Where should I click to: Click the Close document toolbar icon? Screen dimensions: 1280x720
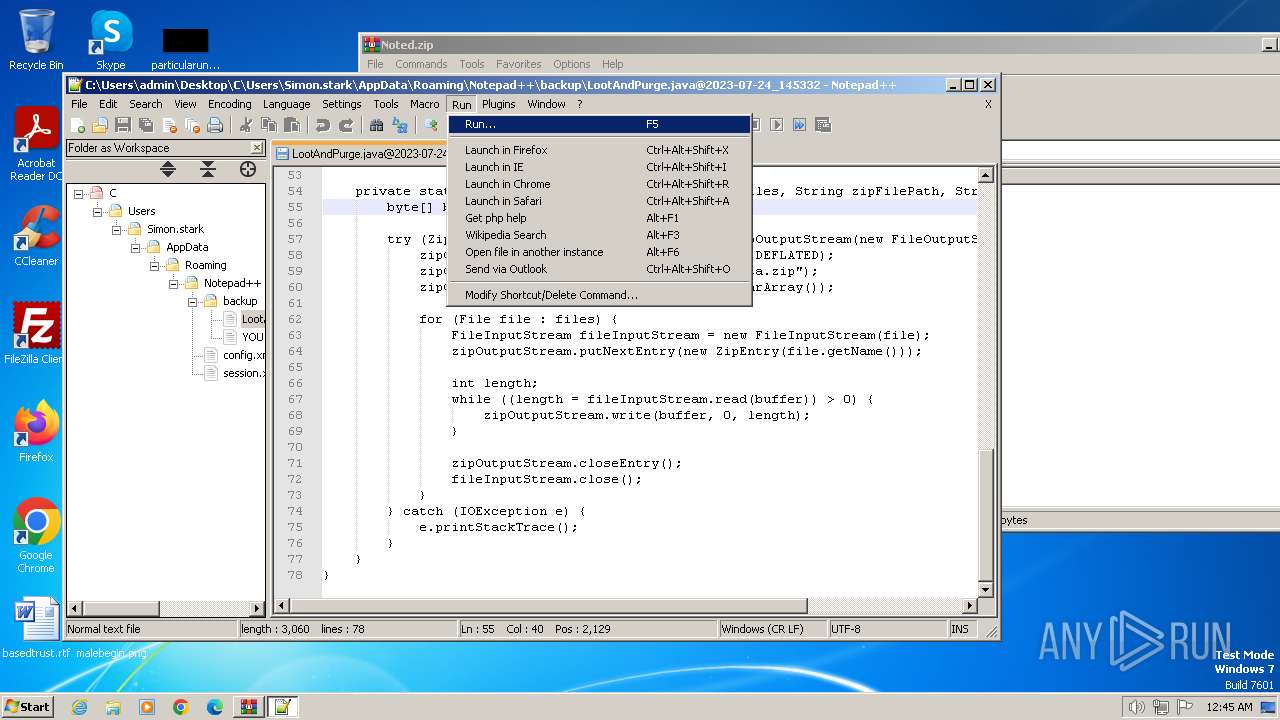click(x=169, y=125)
